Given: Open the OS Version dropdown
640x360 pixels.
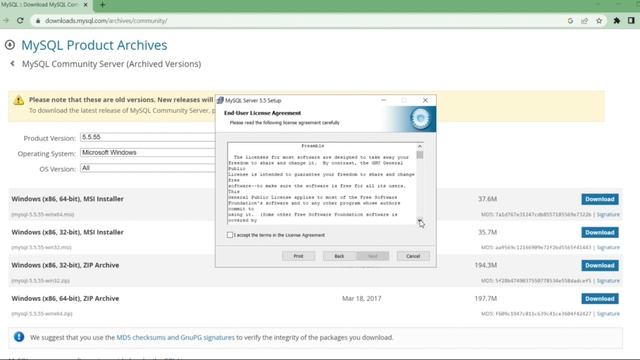Looking at the screenshot, I should 148,168.
